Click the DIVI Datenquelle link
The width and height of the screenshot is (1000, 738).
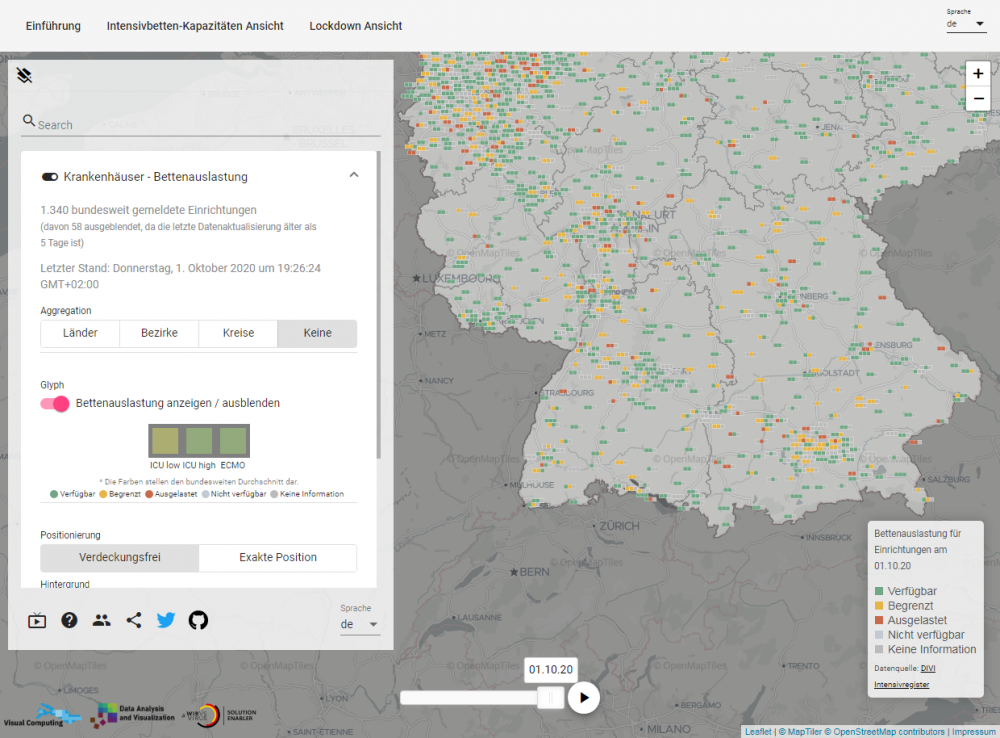928,667
